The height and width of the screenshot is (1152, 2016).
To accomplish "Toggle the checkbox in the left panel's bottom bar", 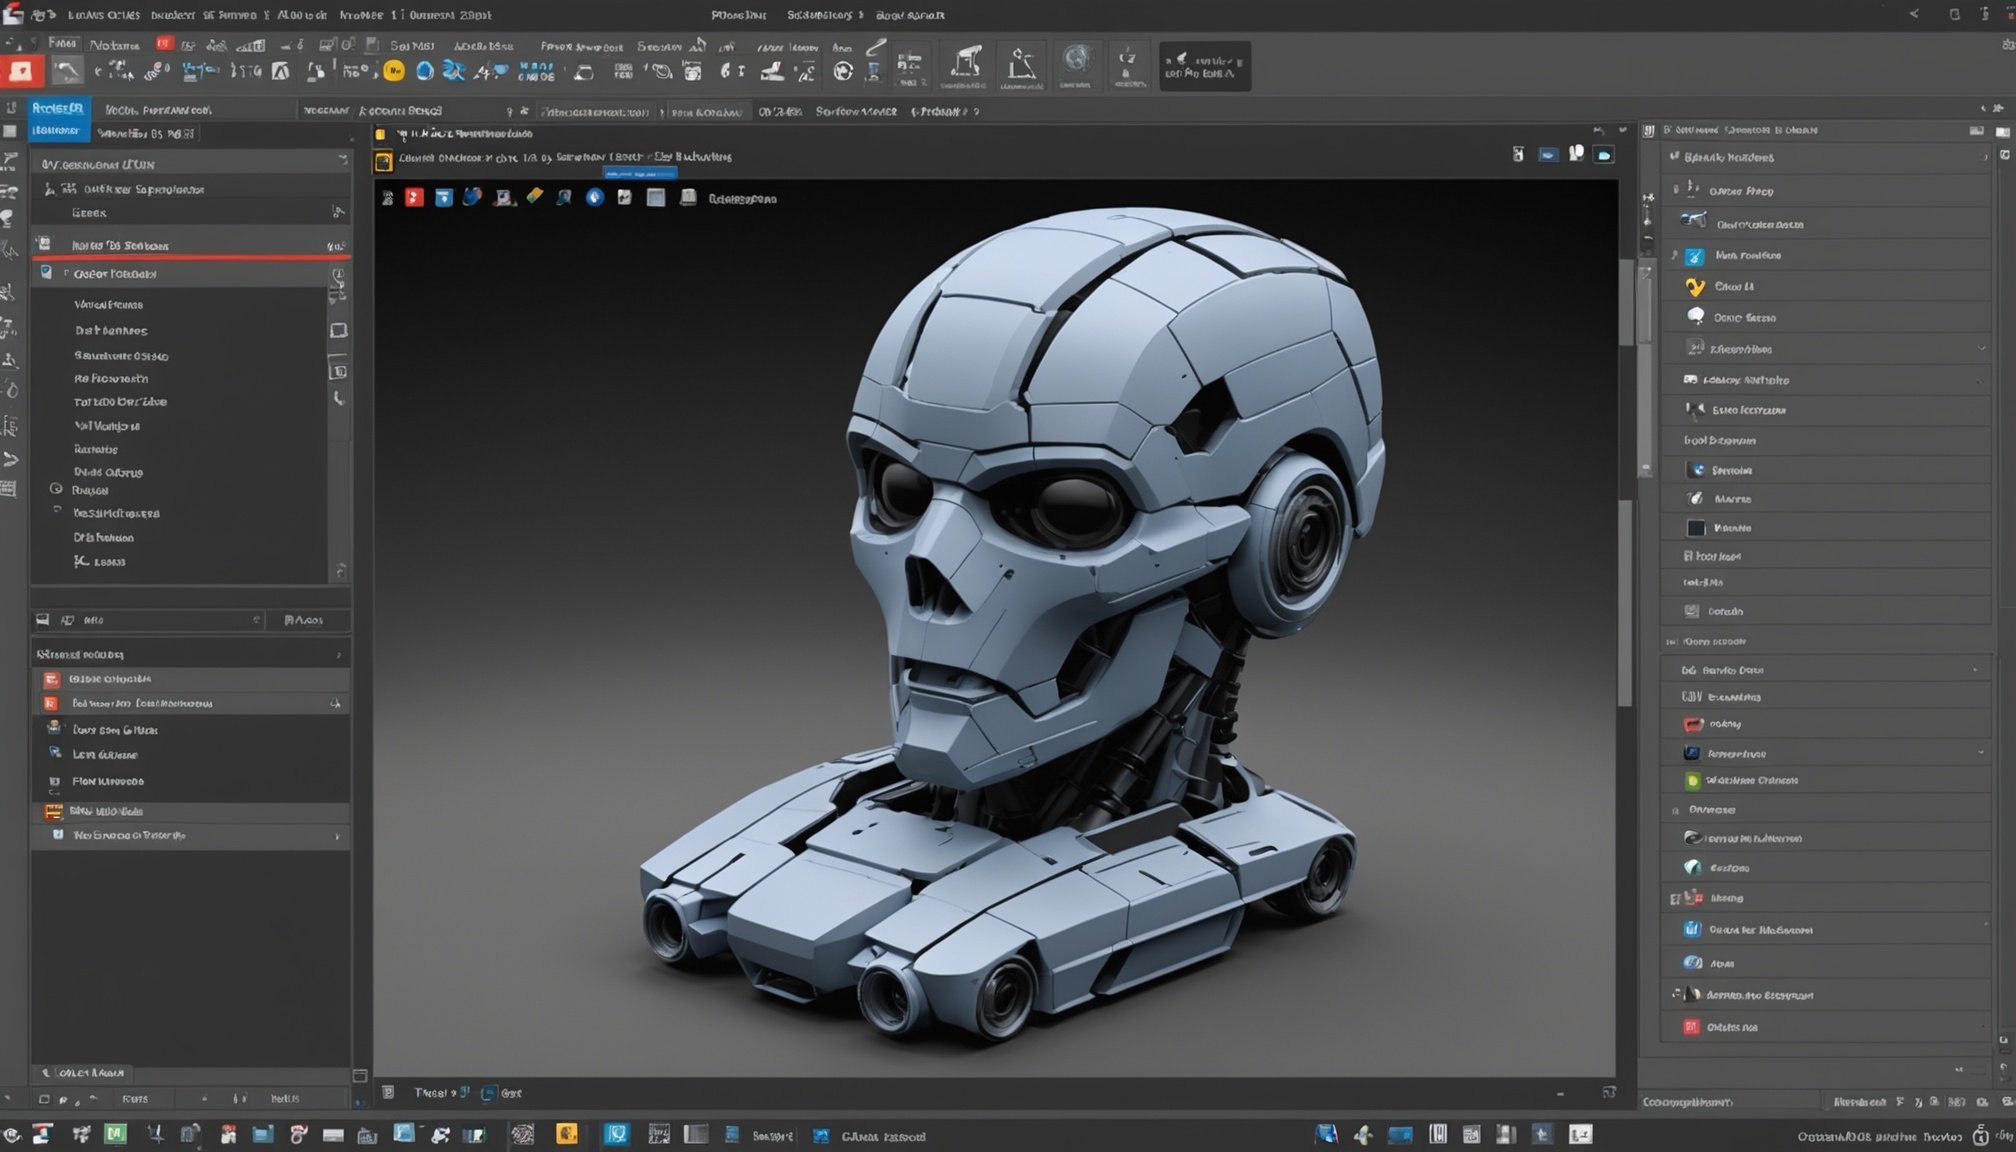I will [44, 1098].
